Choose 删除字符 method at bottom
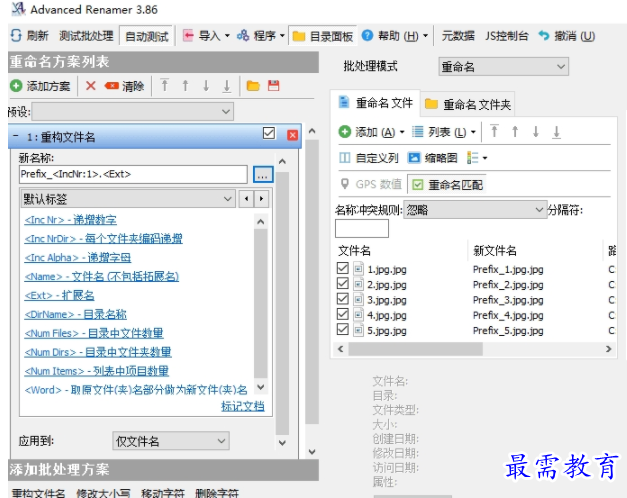The image size is (627, 498). click(217, 493)
